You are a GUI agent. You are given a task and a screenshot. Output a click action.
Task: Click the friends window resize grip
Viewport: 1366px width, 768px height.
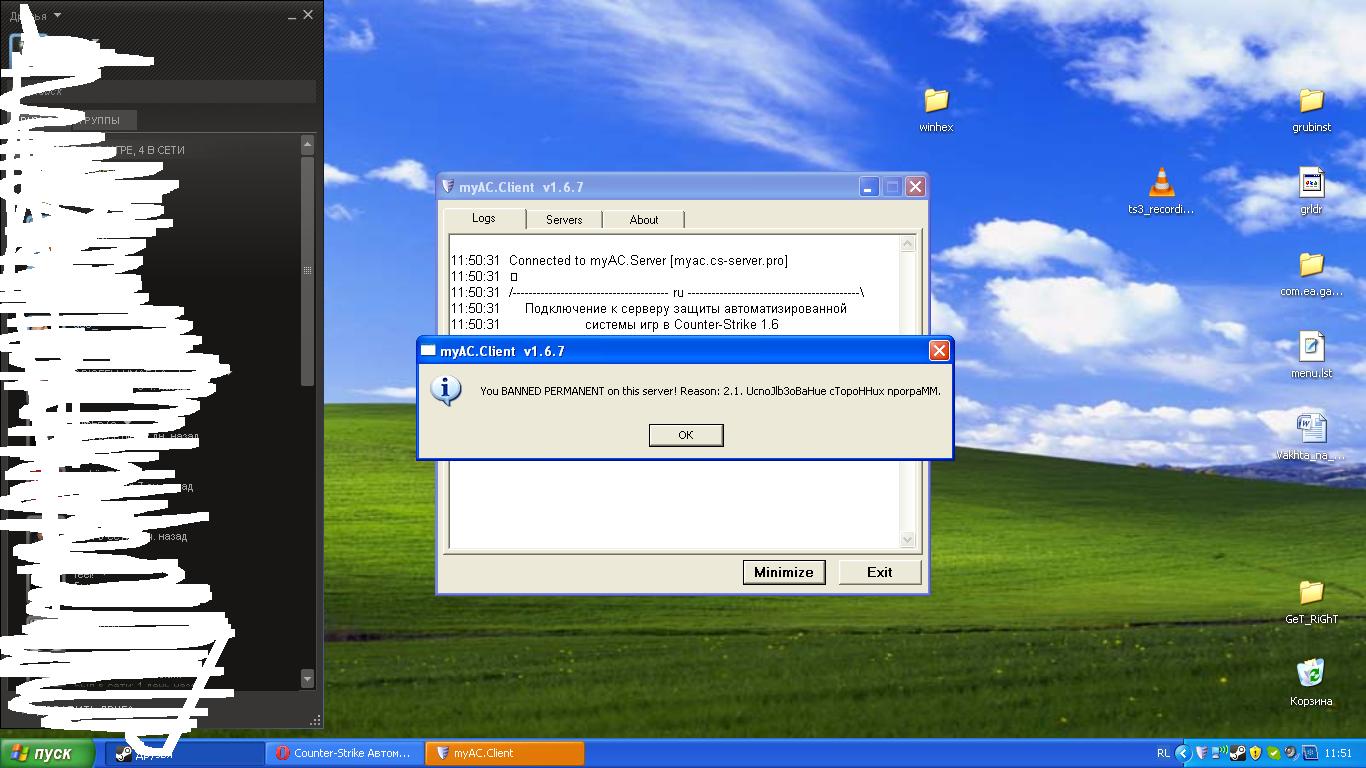[x=317, y=720]
